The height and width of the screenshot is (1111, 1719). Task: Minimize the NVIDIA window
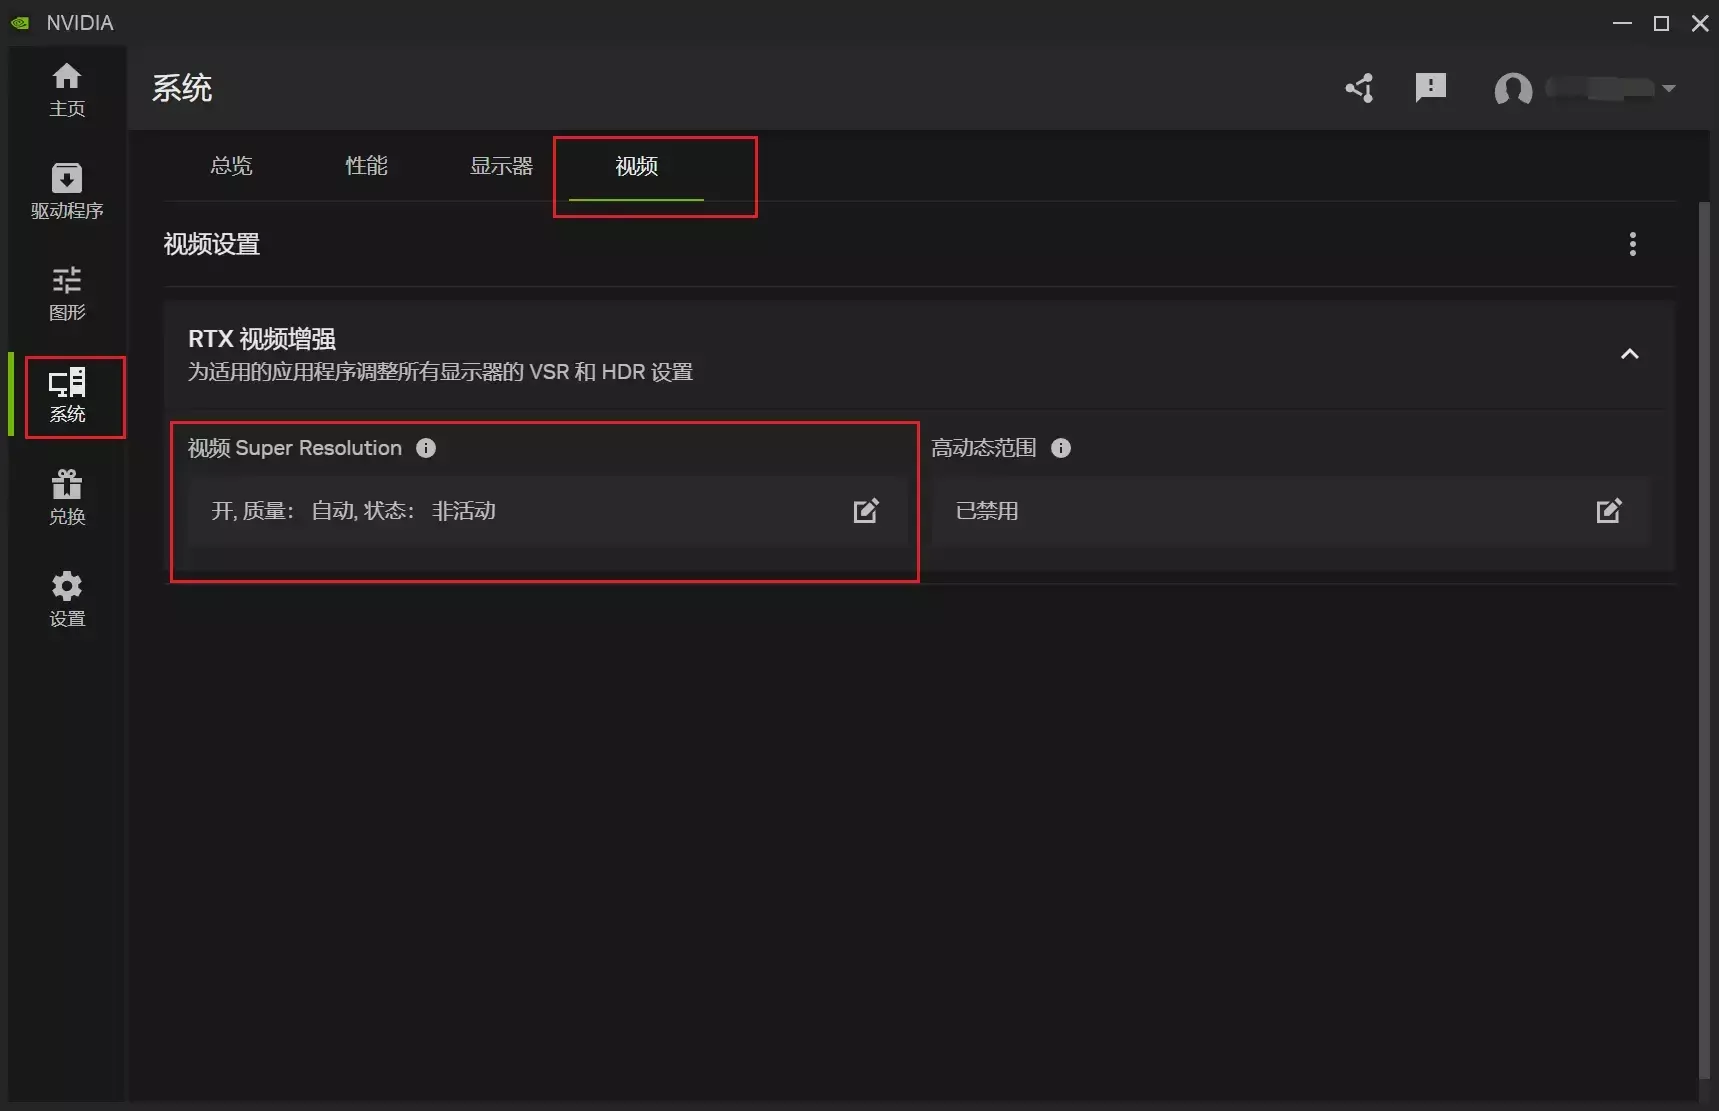point(1623,23)
